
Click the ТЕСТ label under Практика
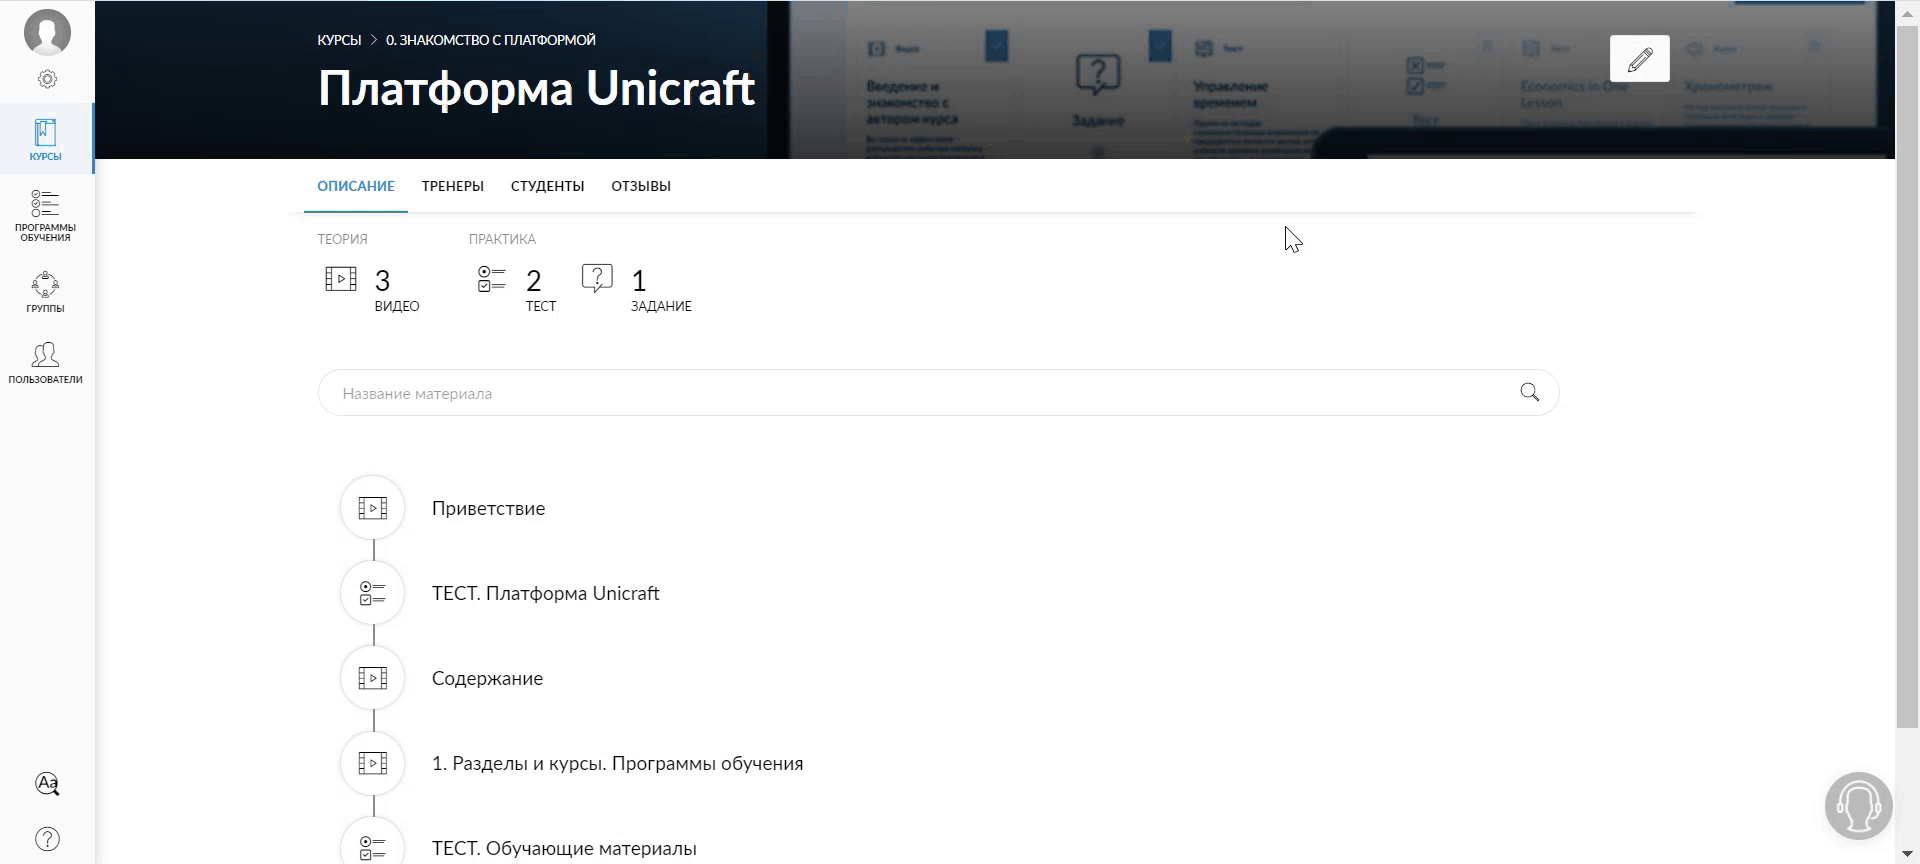[541, 306]
